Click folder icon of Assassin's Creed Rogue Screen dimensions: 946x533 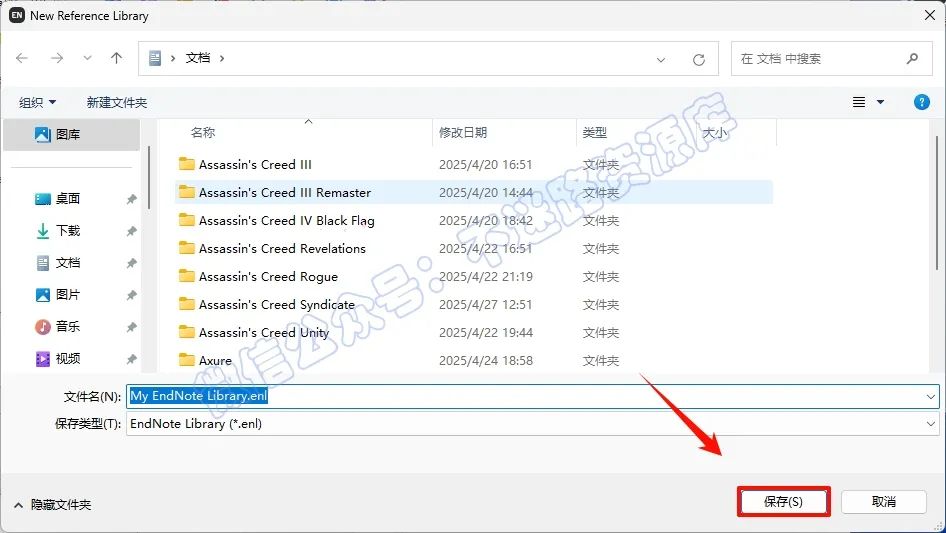[x=187, y=276]
